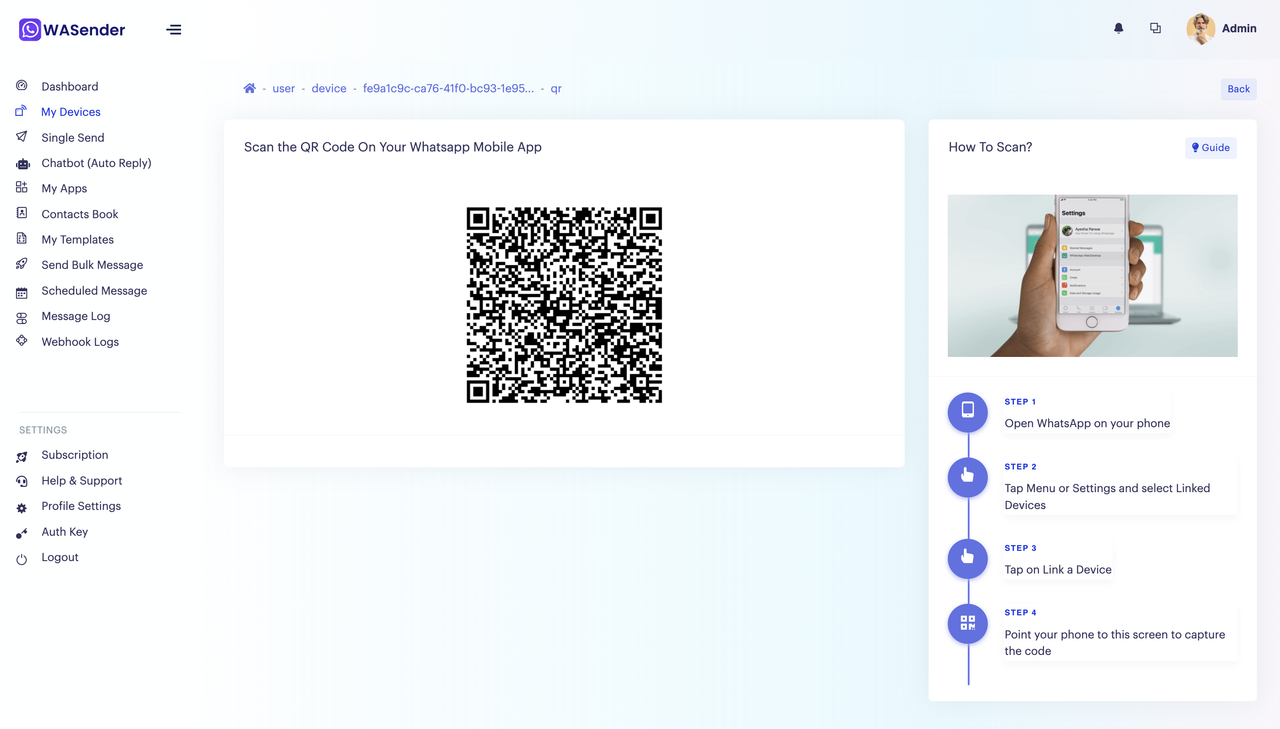1280x729 pixels.
Task: Open Help & Support page
Action: pyautogui.click(x=82, y=481)
